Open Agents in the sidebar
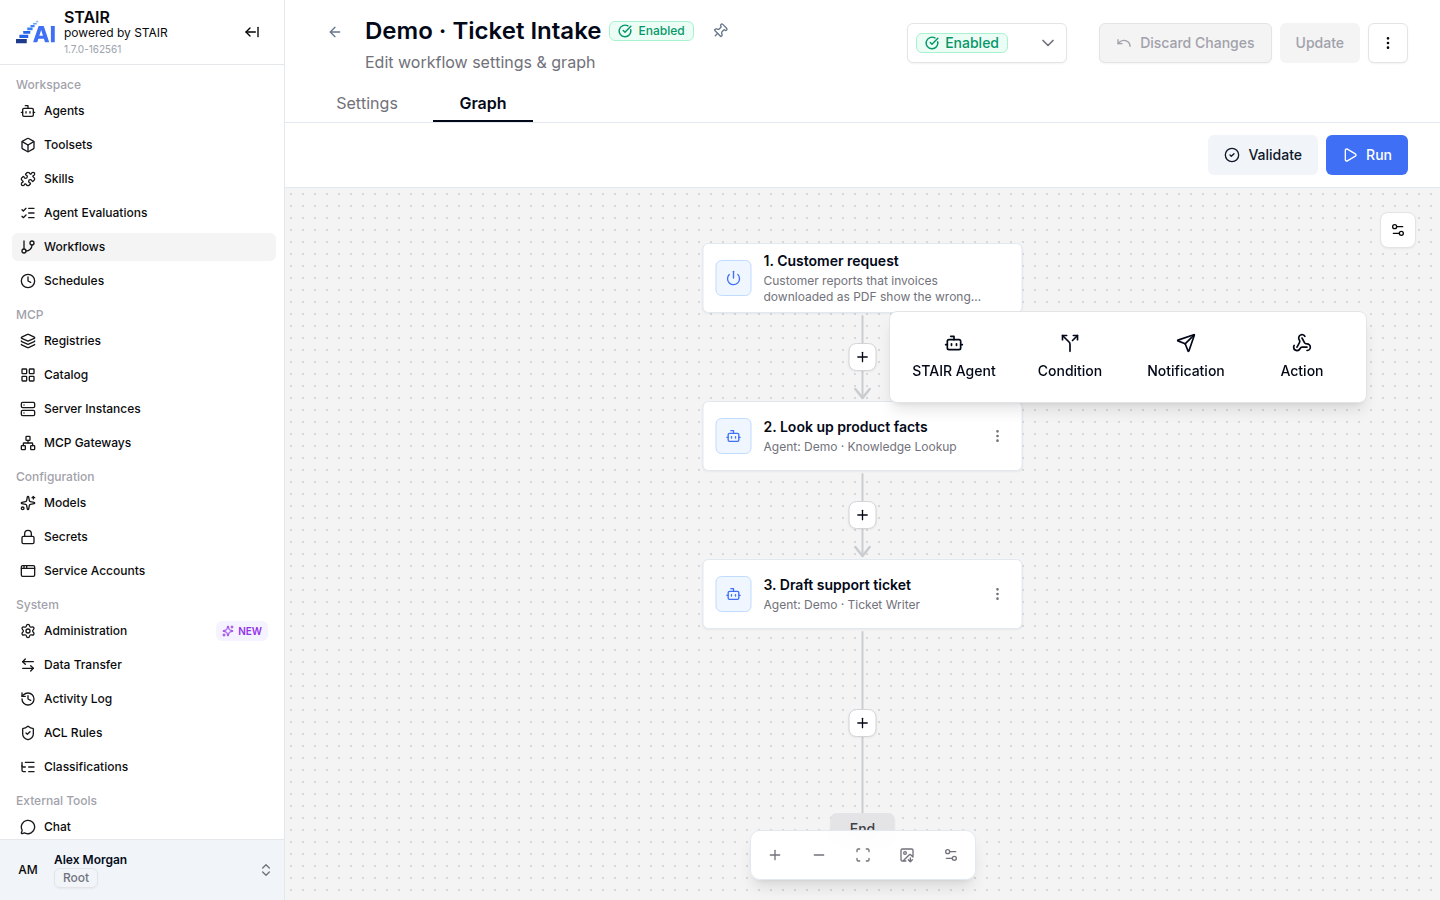 tap(144, 111)
